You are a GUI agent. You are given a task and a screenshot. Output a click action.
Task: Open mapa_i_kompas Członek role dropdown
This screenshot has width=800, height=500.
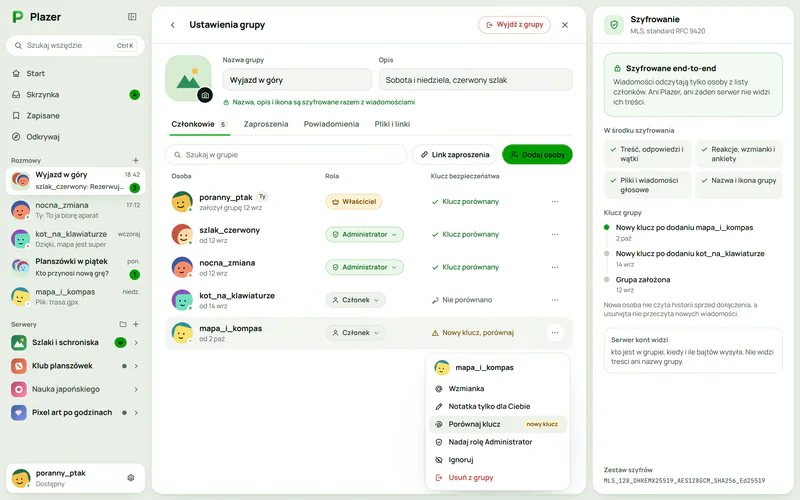(356, 333)
